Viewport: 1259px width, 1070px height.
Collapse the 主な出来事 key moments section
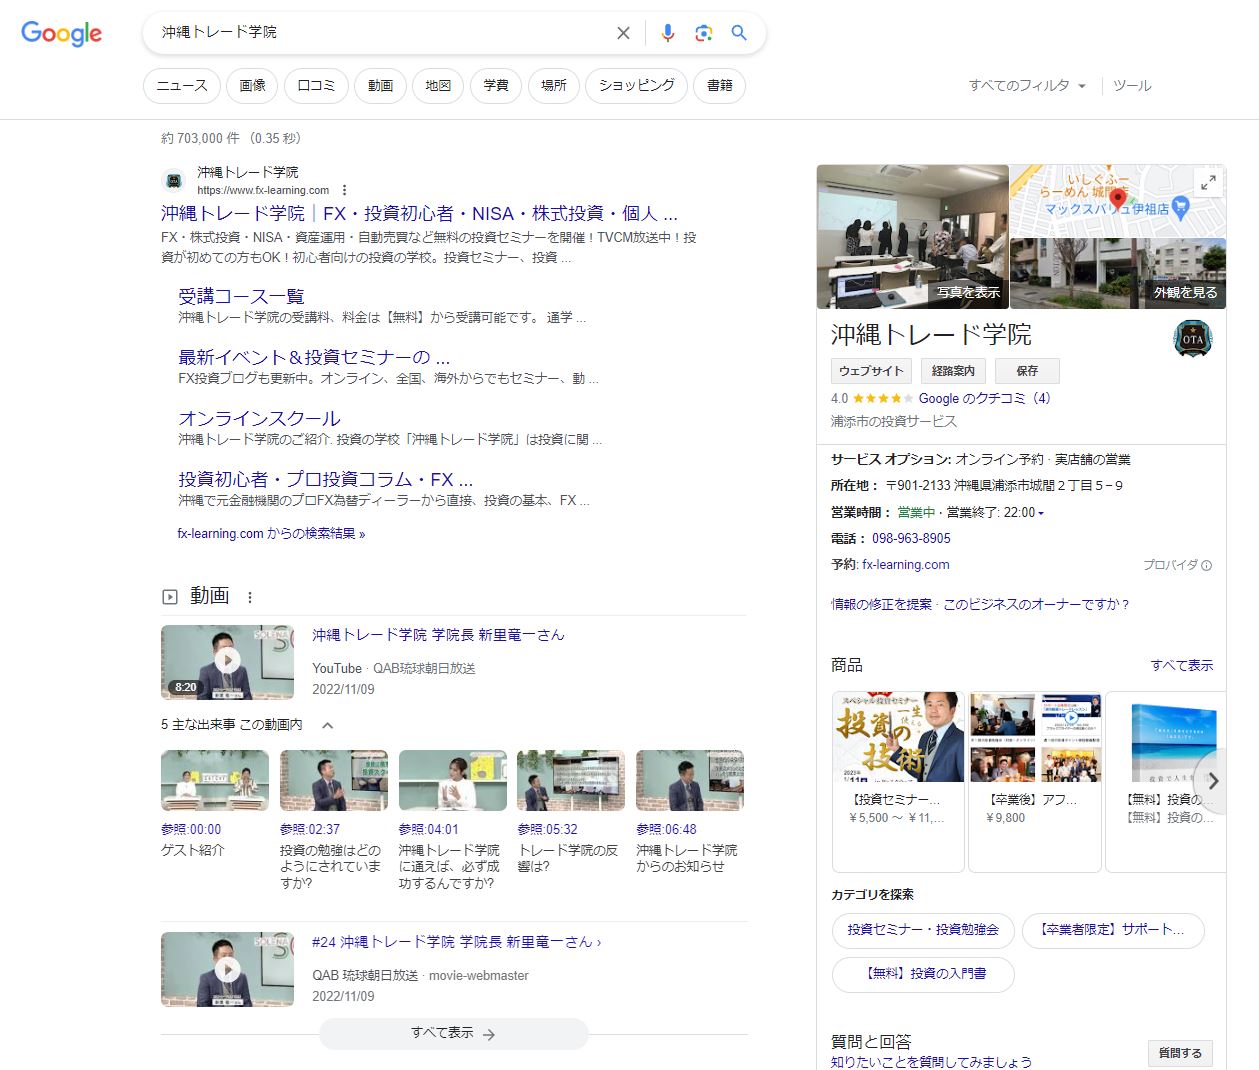[x=328, y=725]
